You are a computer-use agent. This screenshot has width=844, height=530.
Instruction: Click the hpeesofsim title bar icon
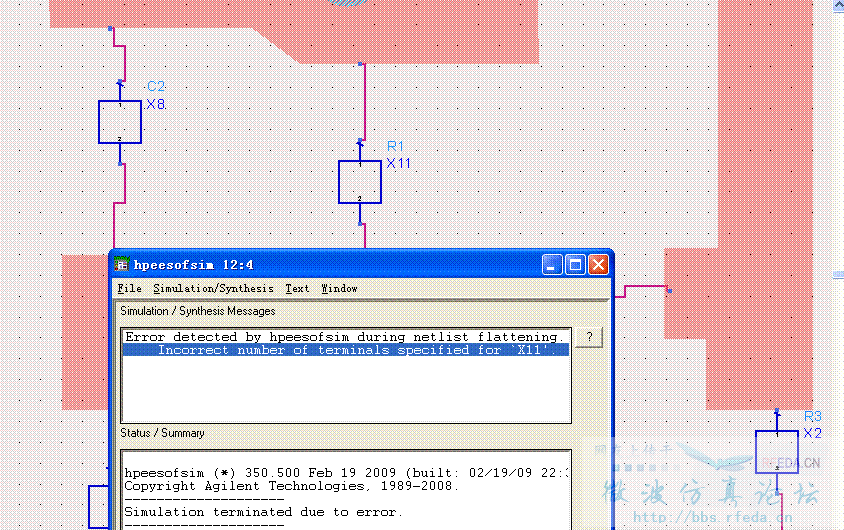coord(122,264)
